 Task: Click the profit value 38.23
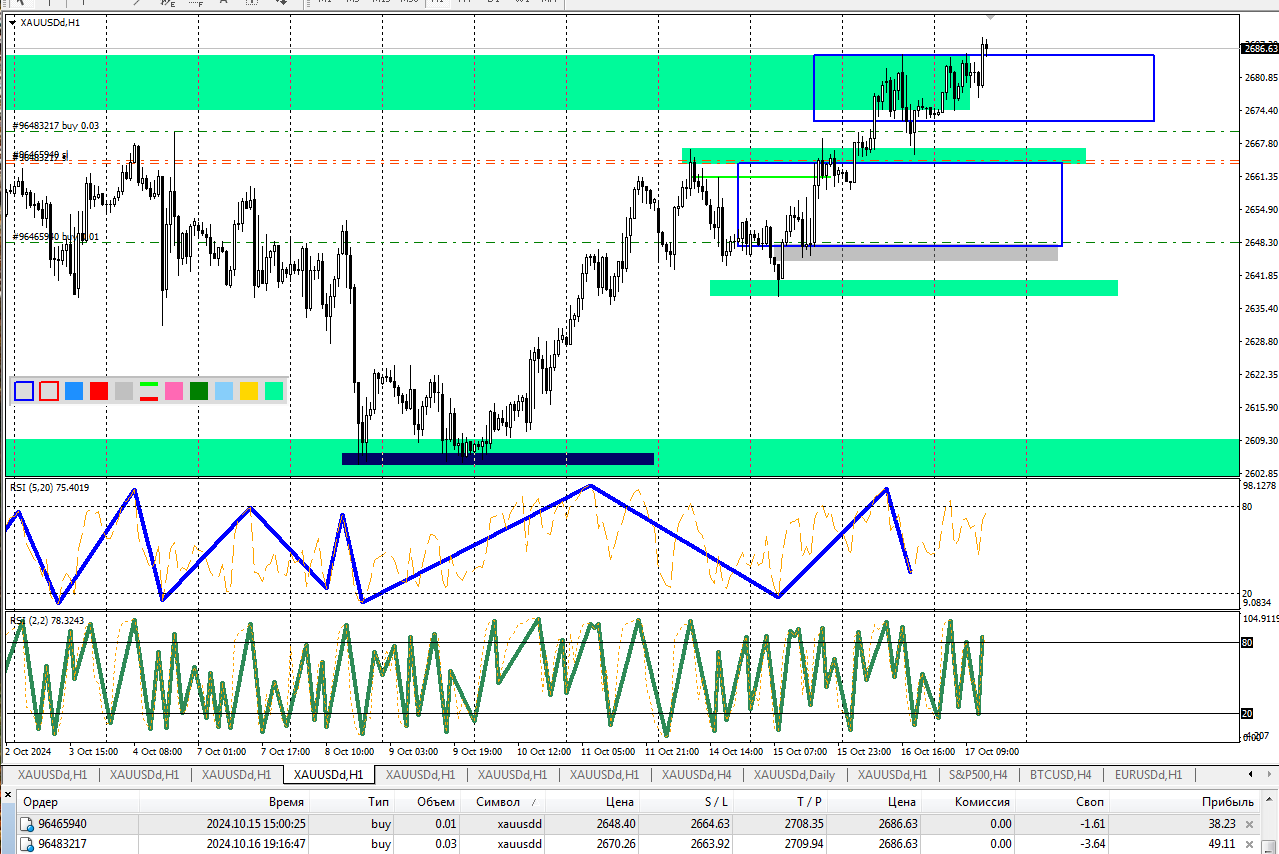pos(1222,824)
